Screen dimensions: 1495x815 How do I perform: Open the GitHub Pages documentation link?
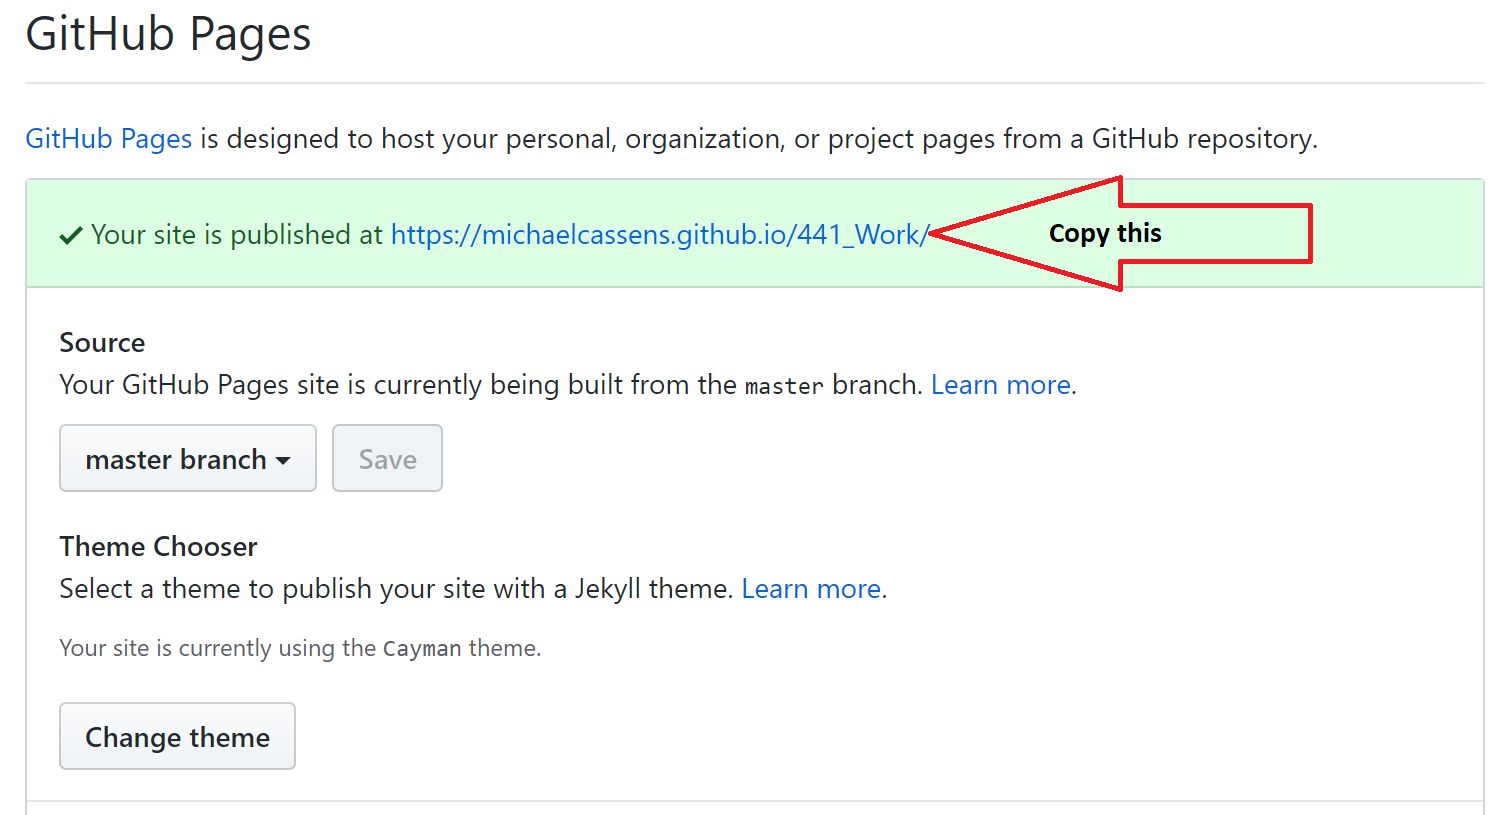(108, 139)
